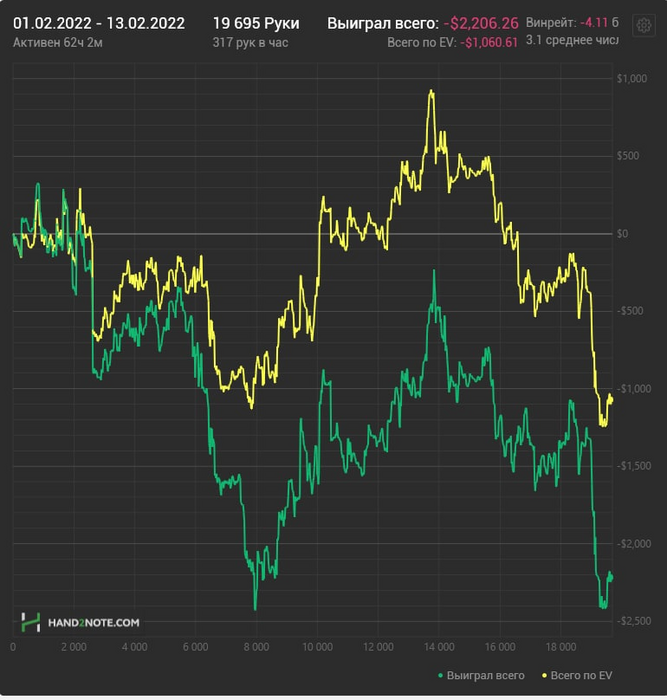Click the green legend dot

pos(440,676)
